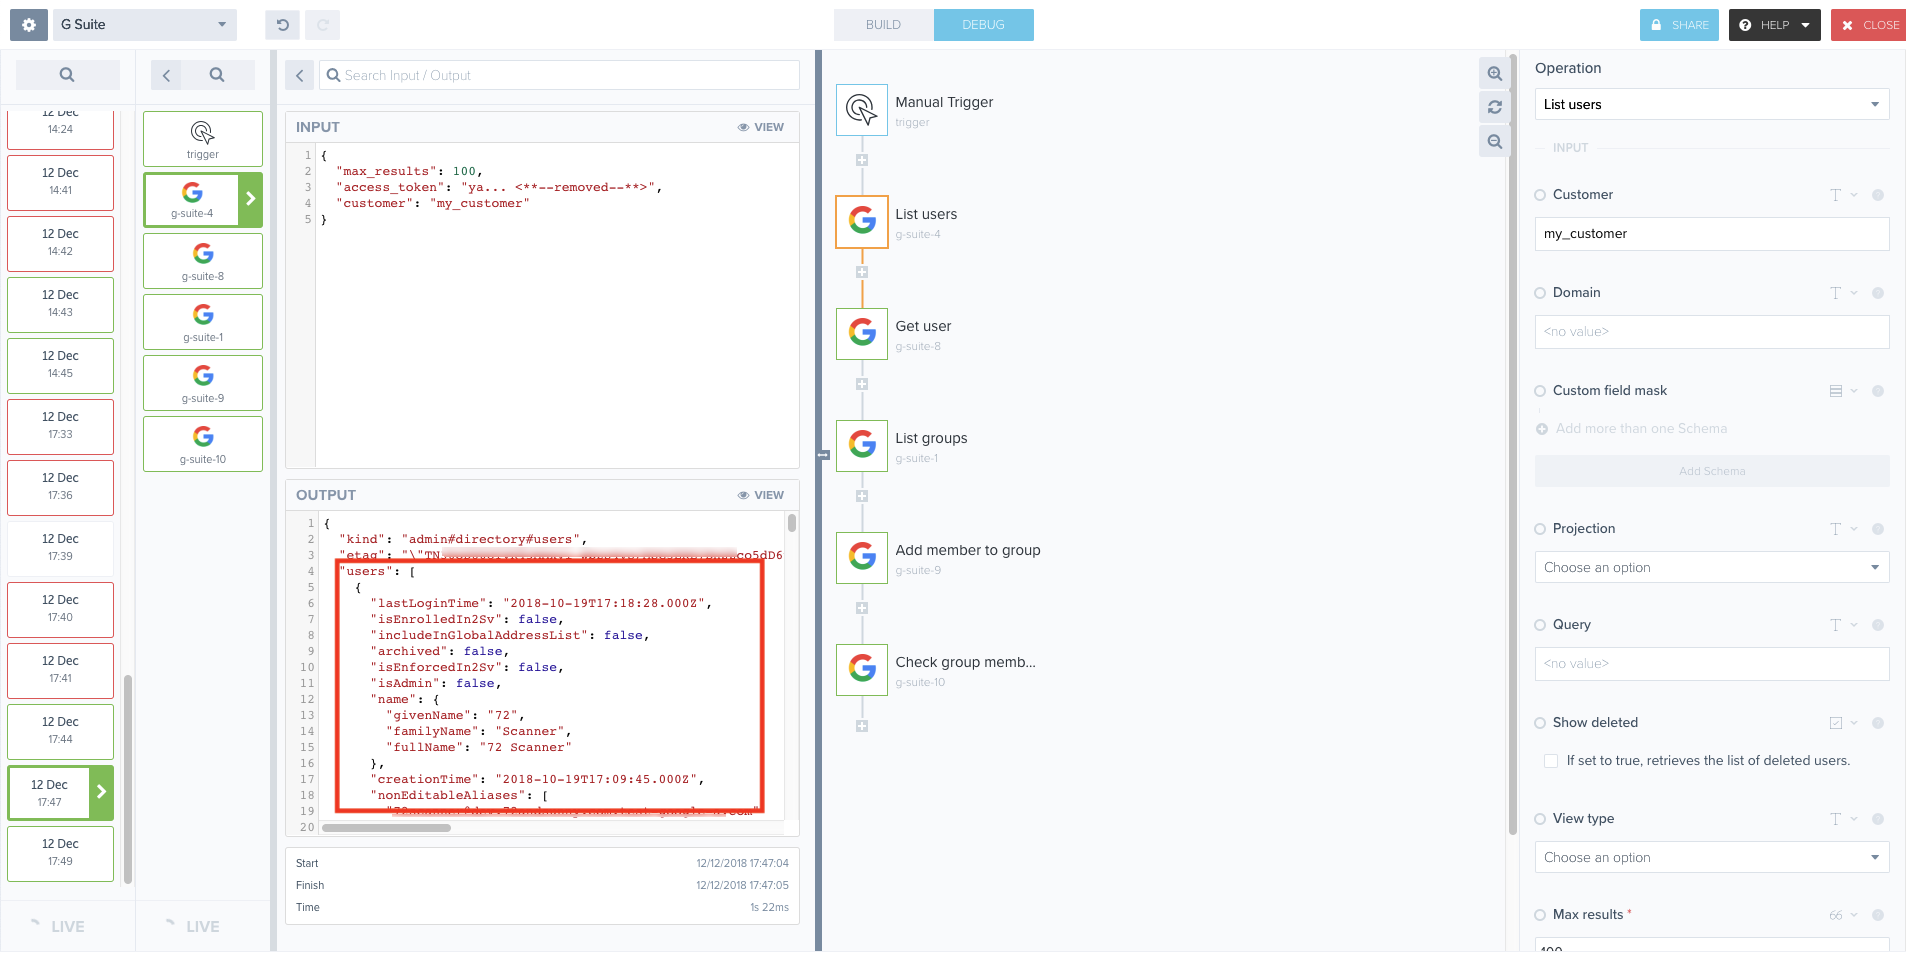Click VIEW in the OUTPUT panel
1906x954 pixels.
point(760,495)
